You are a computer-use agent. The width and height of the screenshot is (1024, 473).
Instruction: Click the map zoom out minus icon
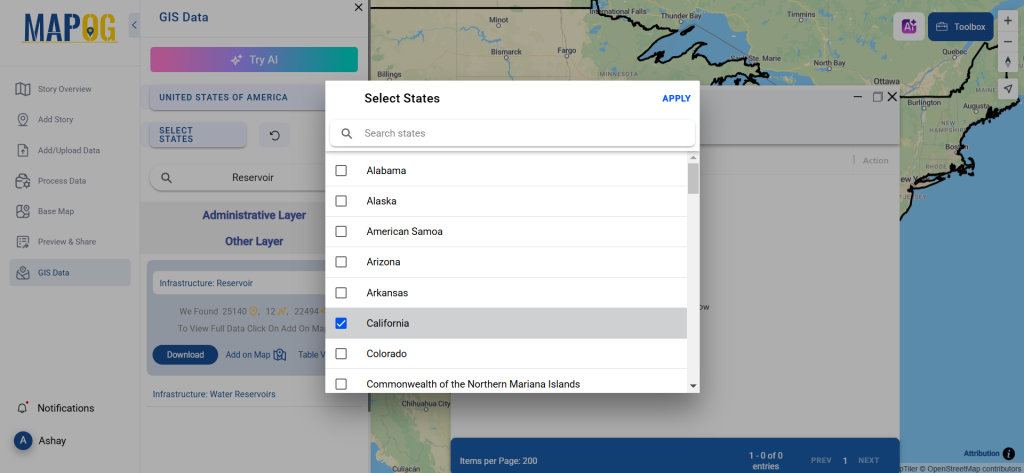[x=1007, y=42]
